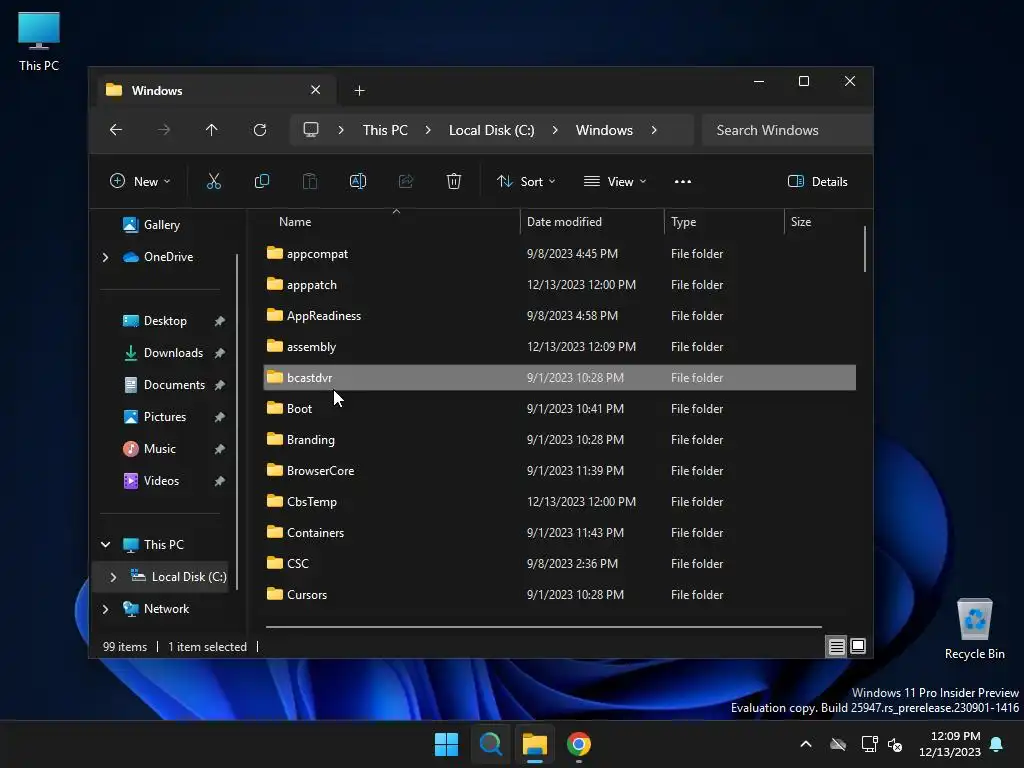This screenshot has height=768, width=1024.
Task: Open the New dropdown menu
Action: [140, 182]
